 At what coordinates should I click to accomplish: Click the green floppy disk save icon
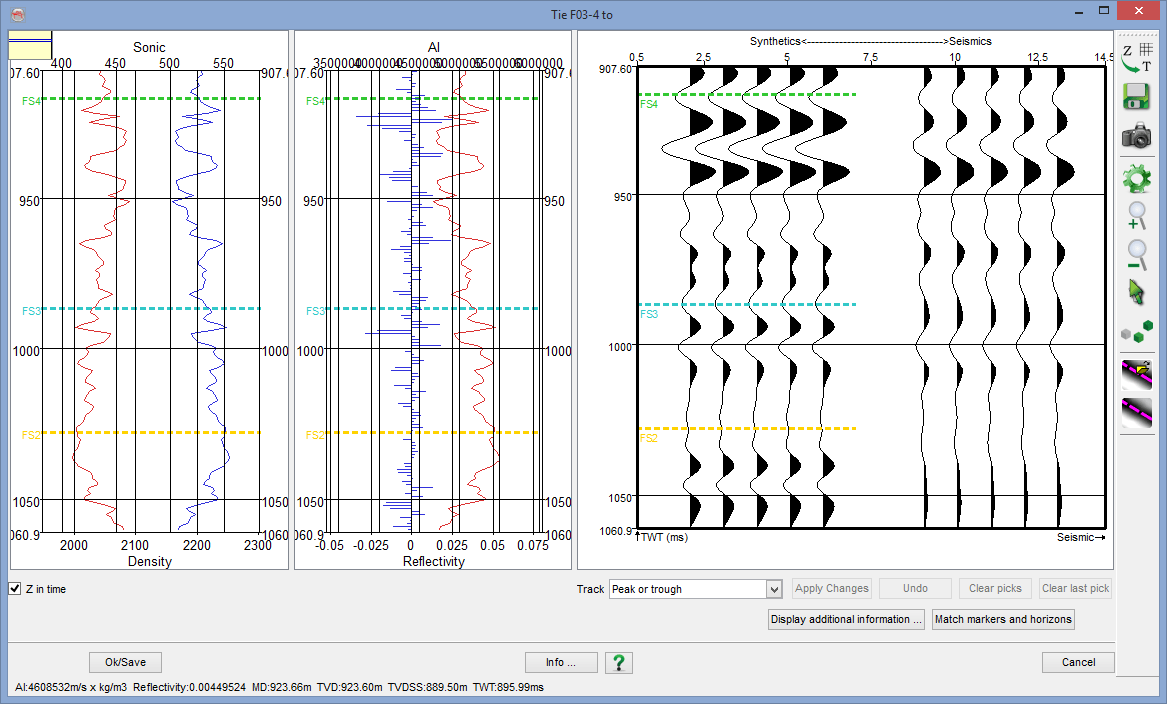click(x=1136, y=97)
